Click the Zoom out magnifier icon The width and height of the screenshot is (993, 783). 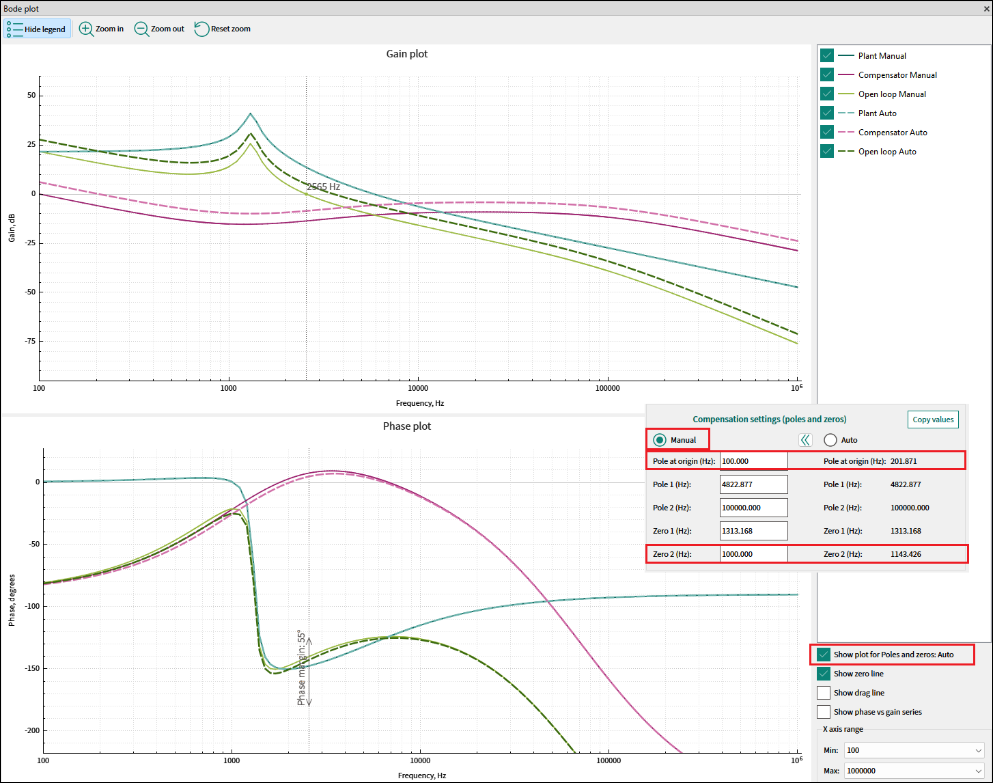point(142,29)
